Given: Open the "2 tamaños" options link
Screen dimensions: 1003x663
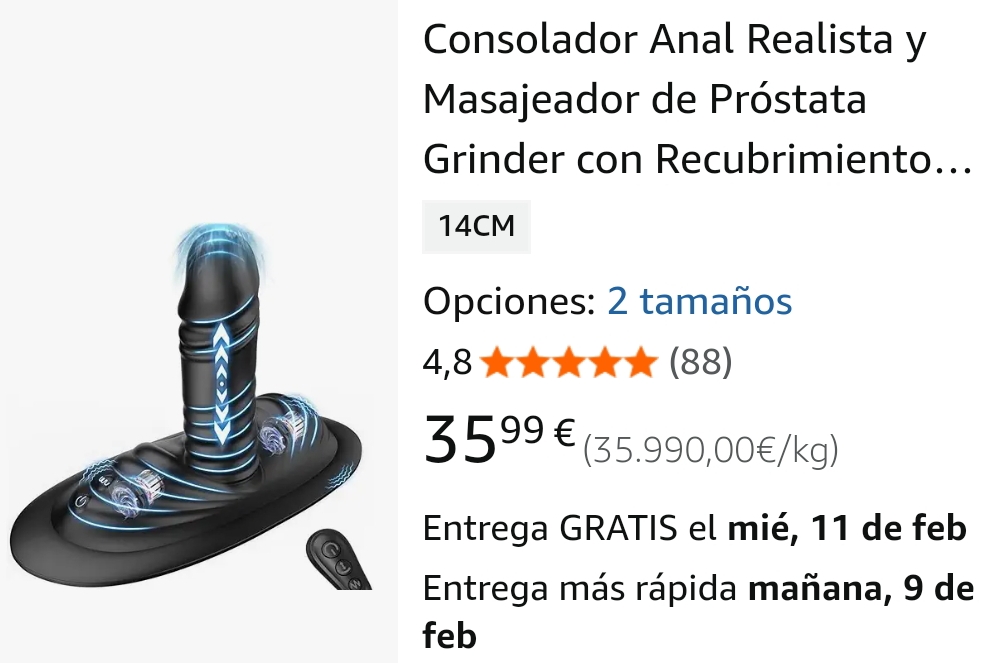Looking at the screenshot, I should pos(699,301).
